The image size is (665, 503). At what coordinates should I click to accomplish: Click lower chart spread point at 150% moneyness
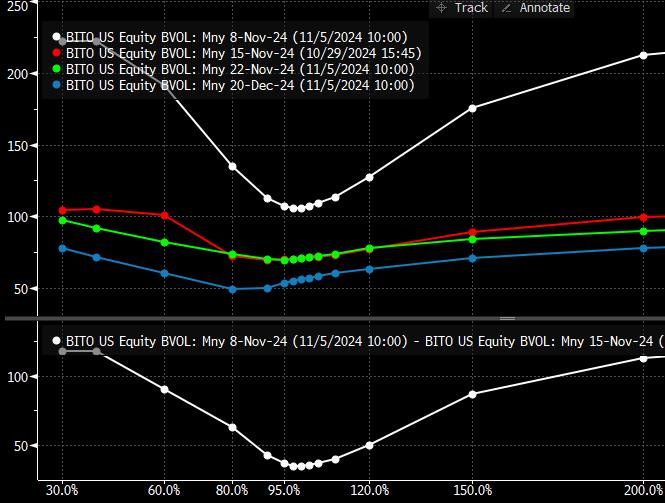tap(472, 394)
